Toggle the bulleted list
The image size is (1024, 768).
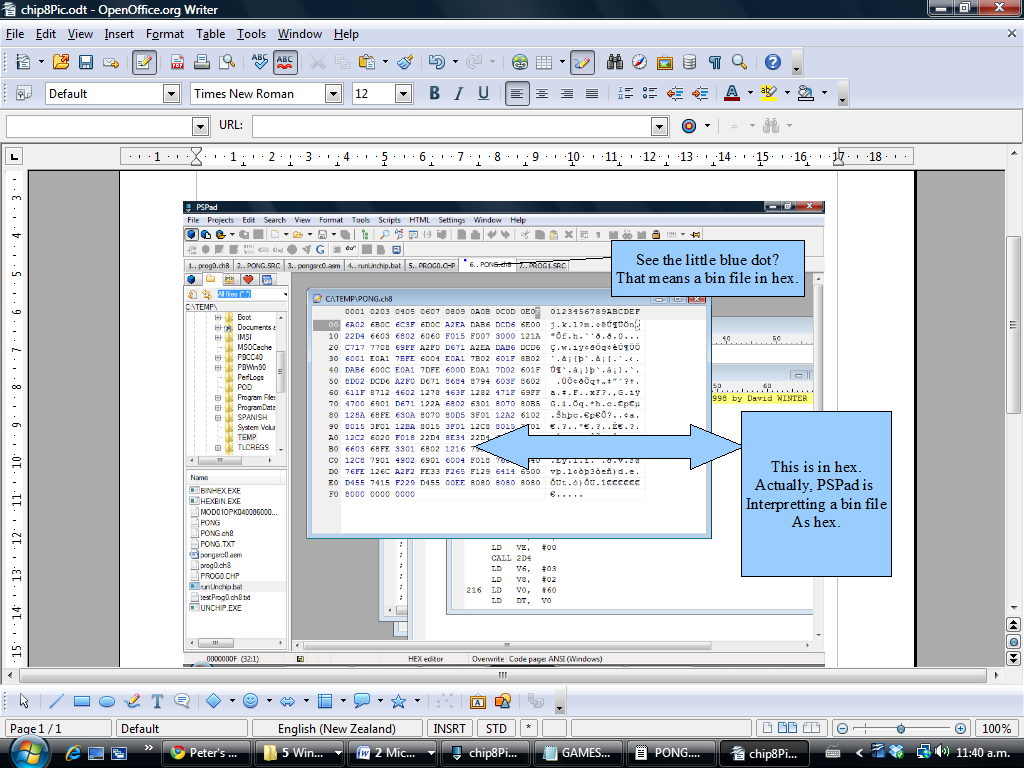coord(650,93)
